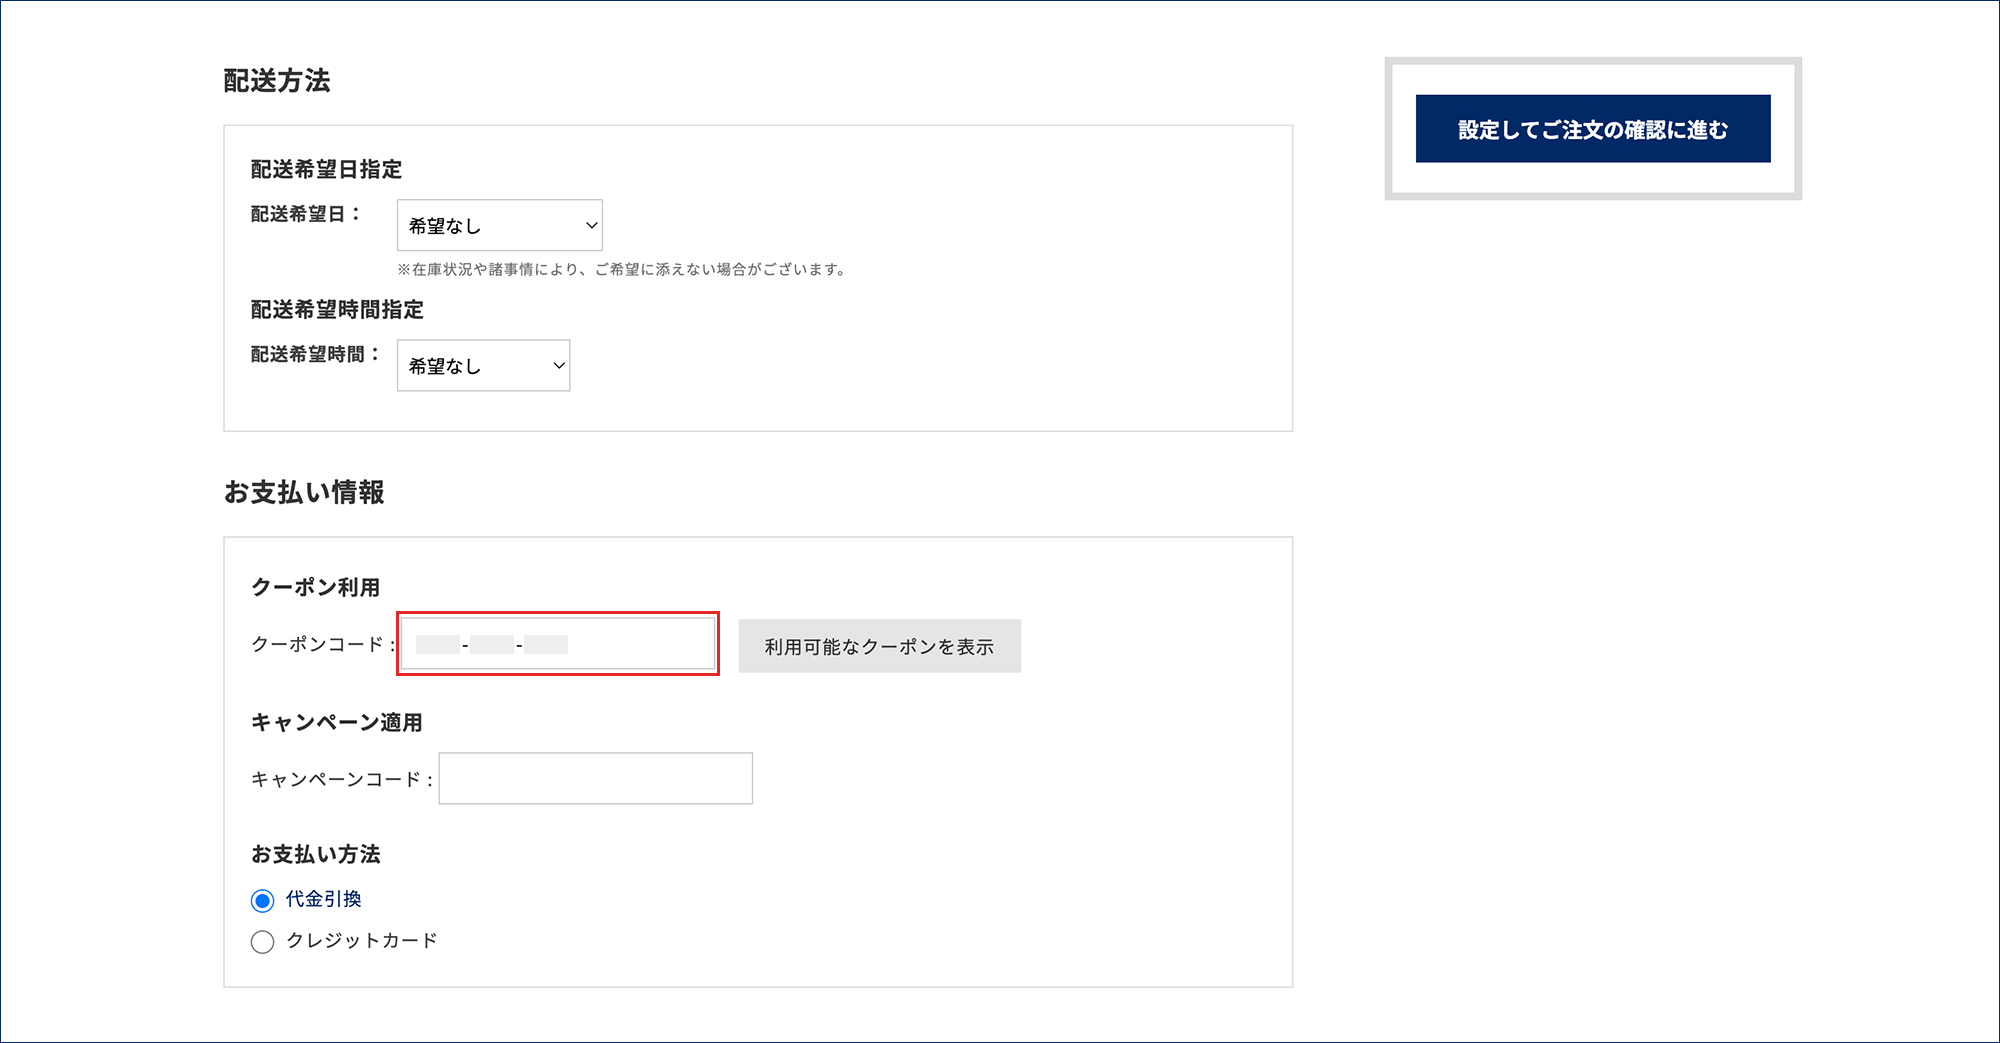Click the キャンペーンコード： field label
Screen dimensions: 2000x1043
pyautogui.click(x=341, y=779)
